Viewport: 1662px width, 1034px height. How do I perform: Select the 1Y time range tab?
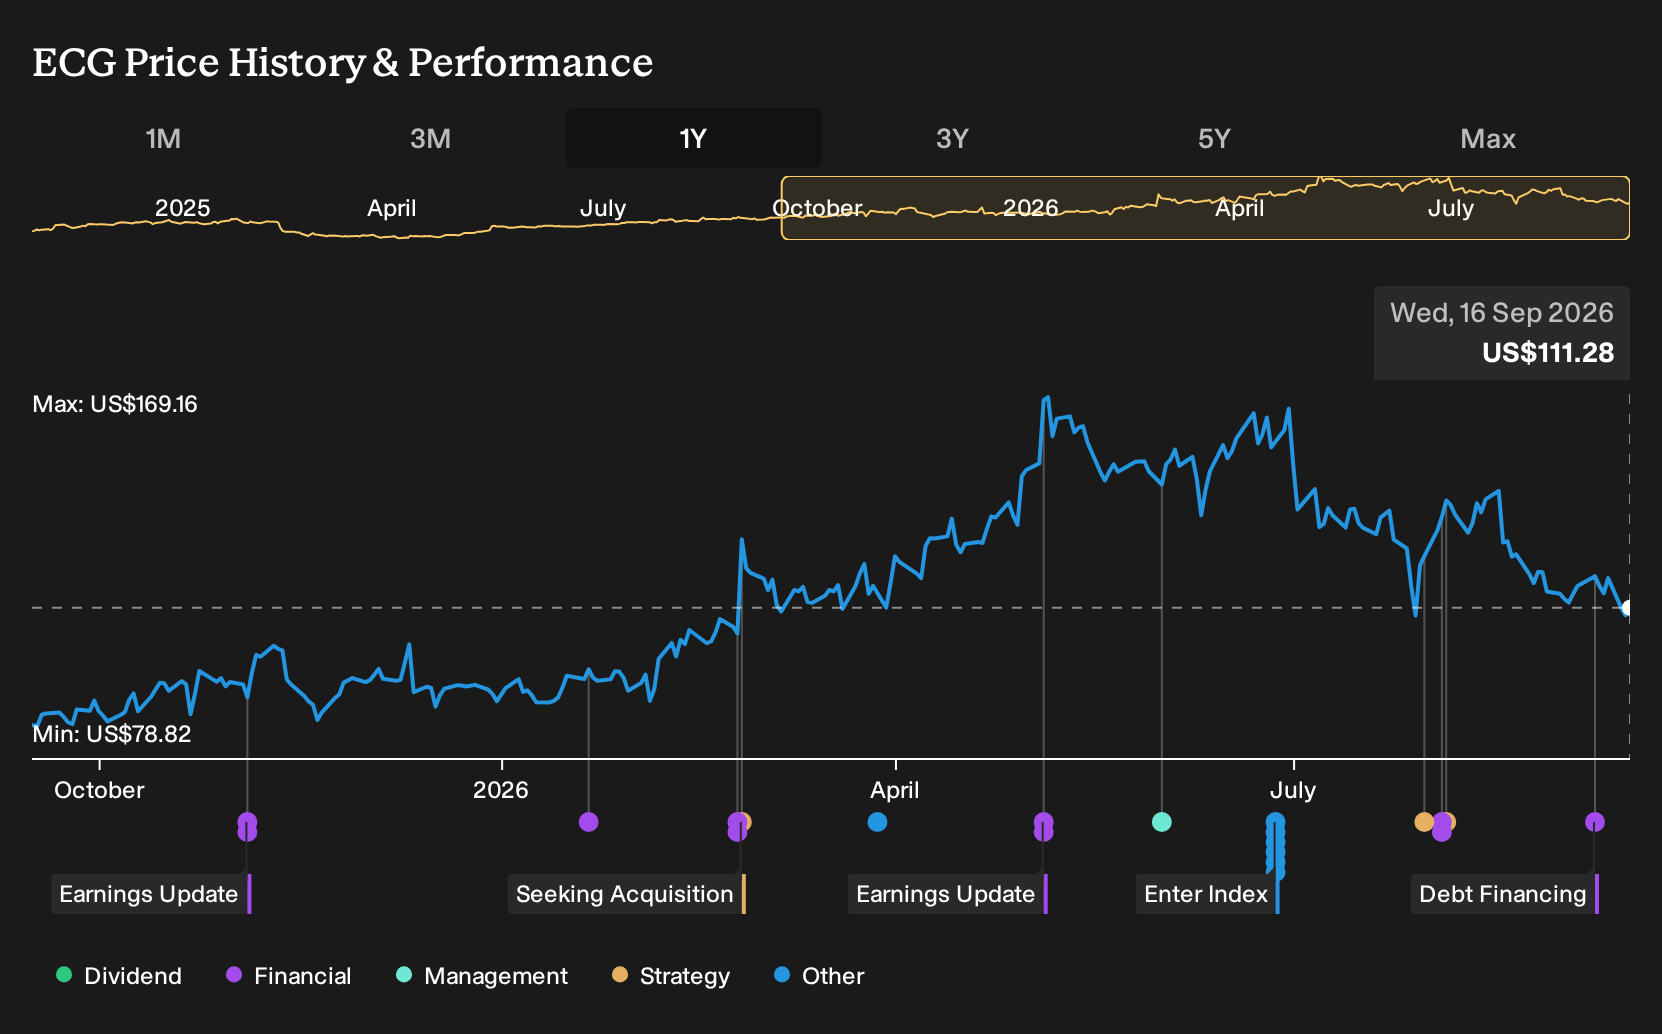pos(694,138)
